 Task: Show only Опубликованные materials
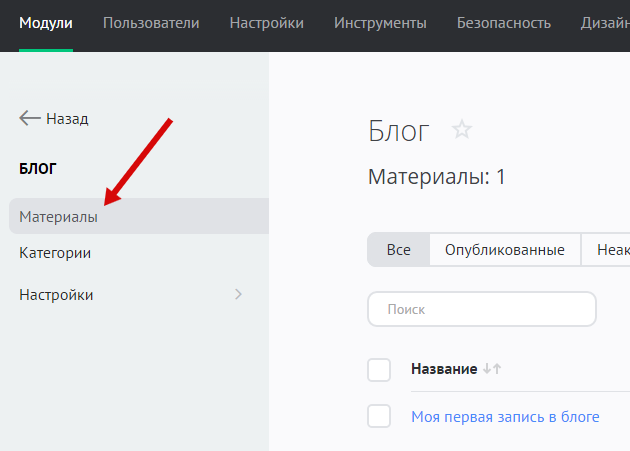point(504,250)
